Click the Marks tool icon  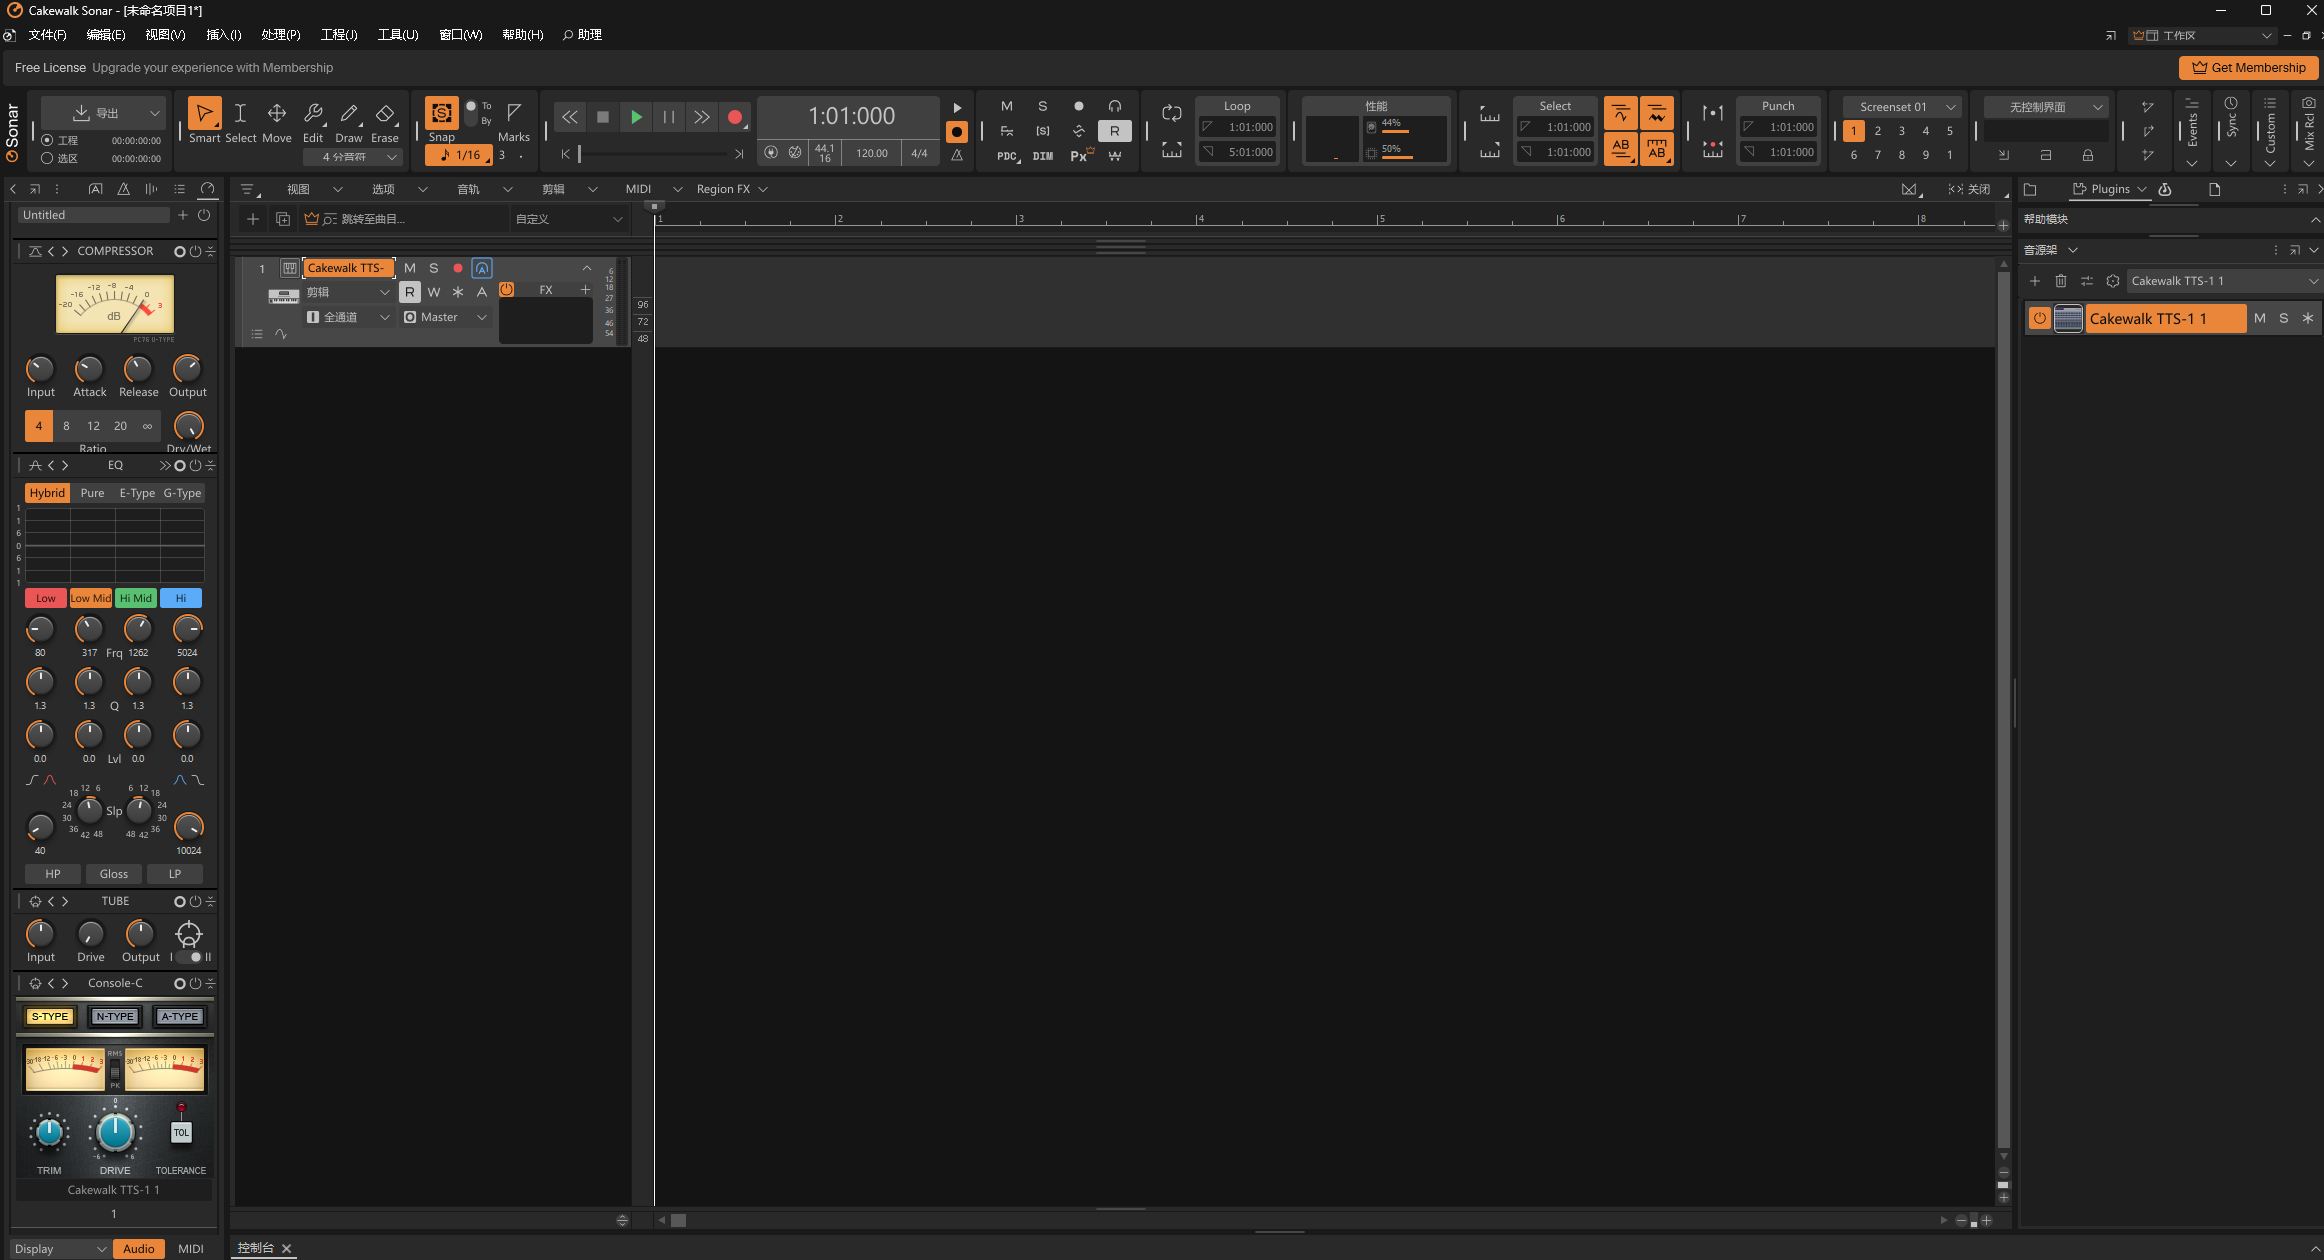(x=514, y=113)
